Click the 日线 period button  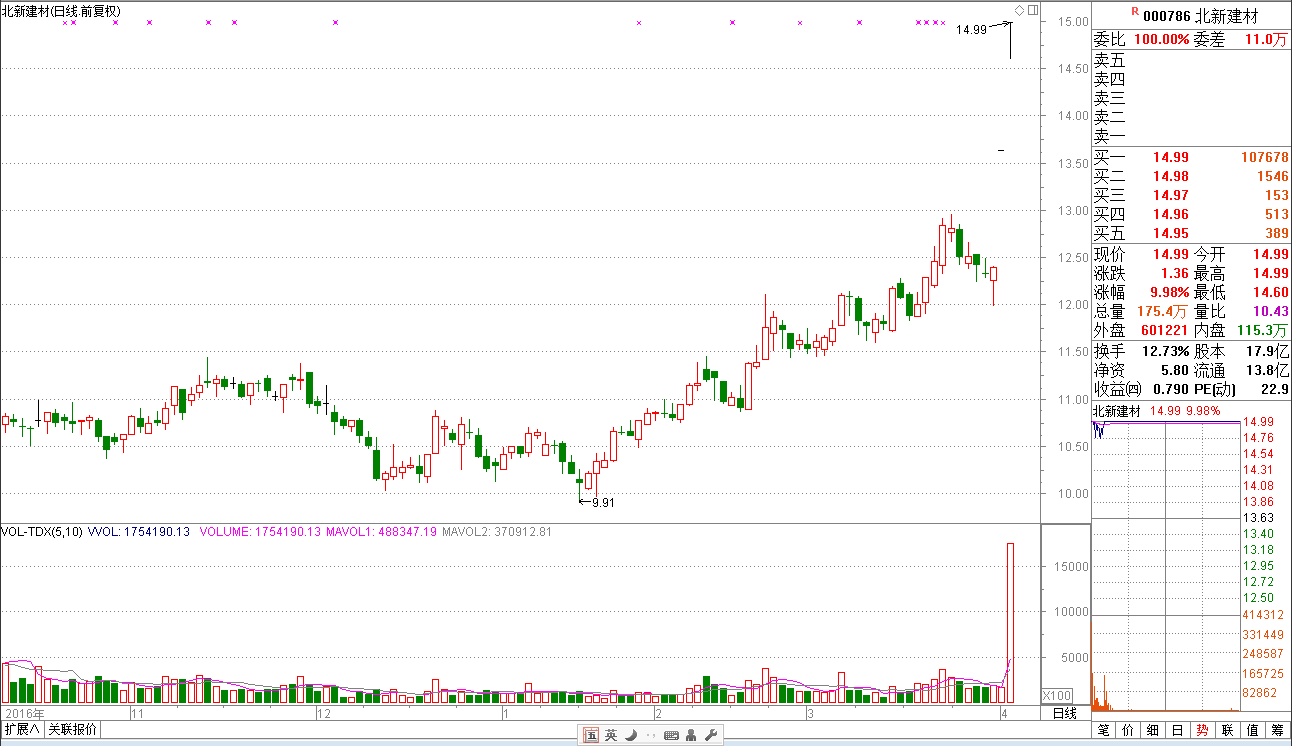coord(1065,713)
